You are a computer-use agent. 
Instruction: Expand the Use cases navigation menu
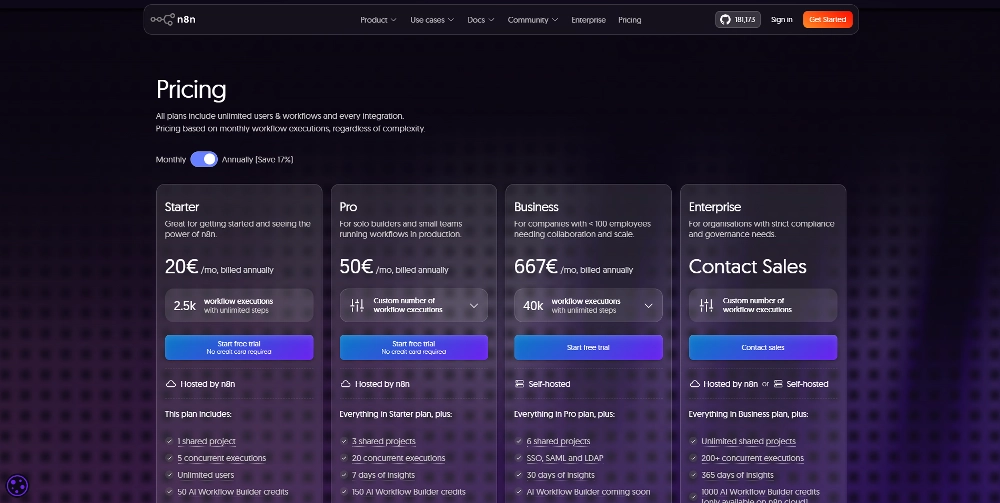pos(432,20)
